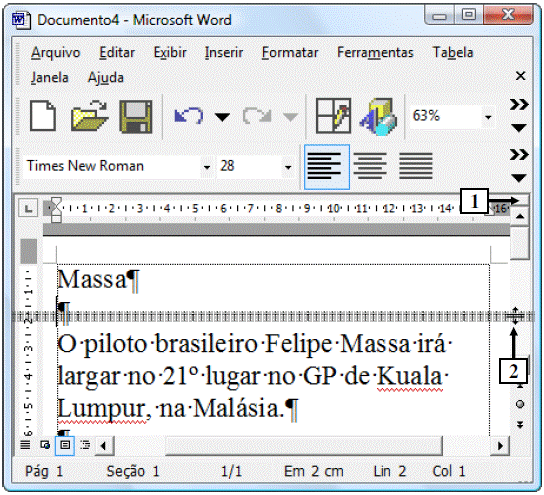
Task: Open the Arquivo menu
Action: point(56,53)
